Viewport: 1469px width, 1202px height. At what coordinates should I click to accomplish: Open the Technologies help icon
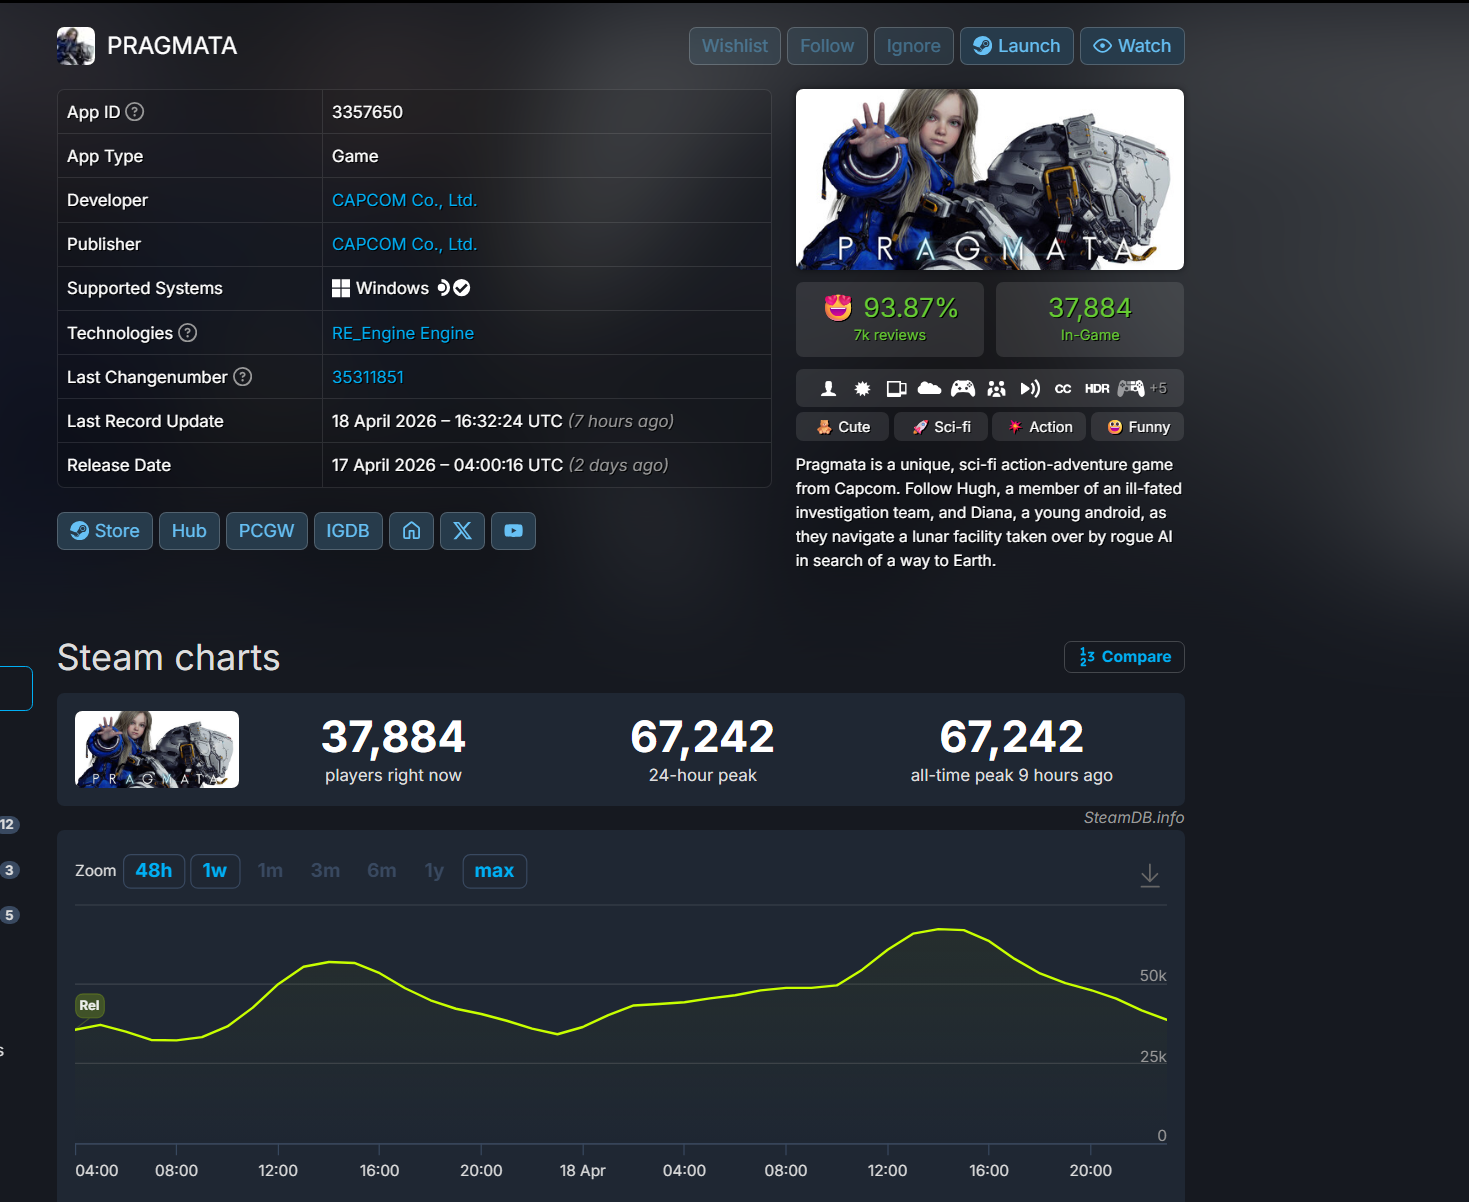[187, 333]
